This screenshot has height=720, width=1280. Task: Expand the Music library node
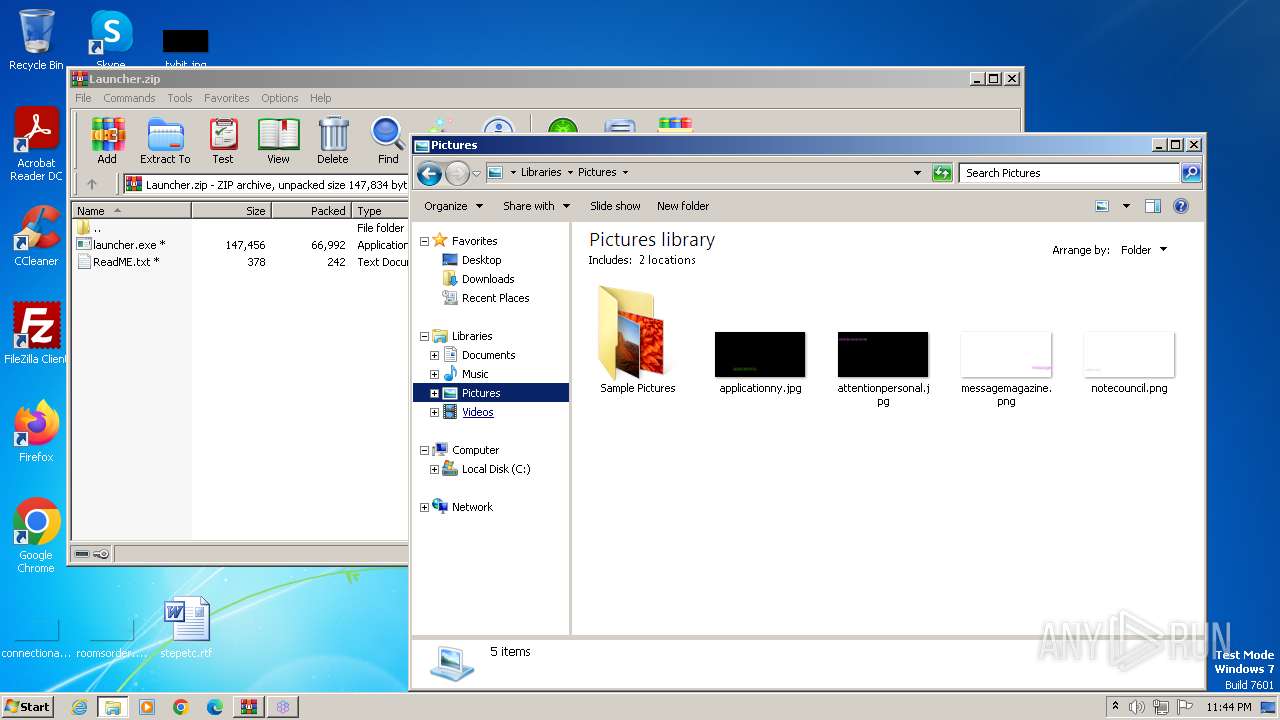pos(434,374)
